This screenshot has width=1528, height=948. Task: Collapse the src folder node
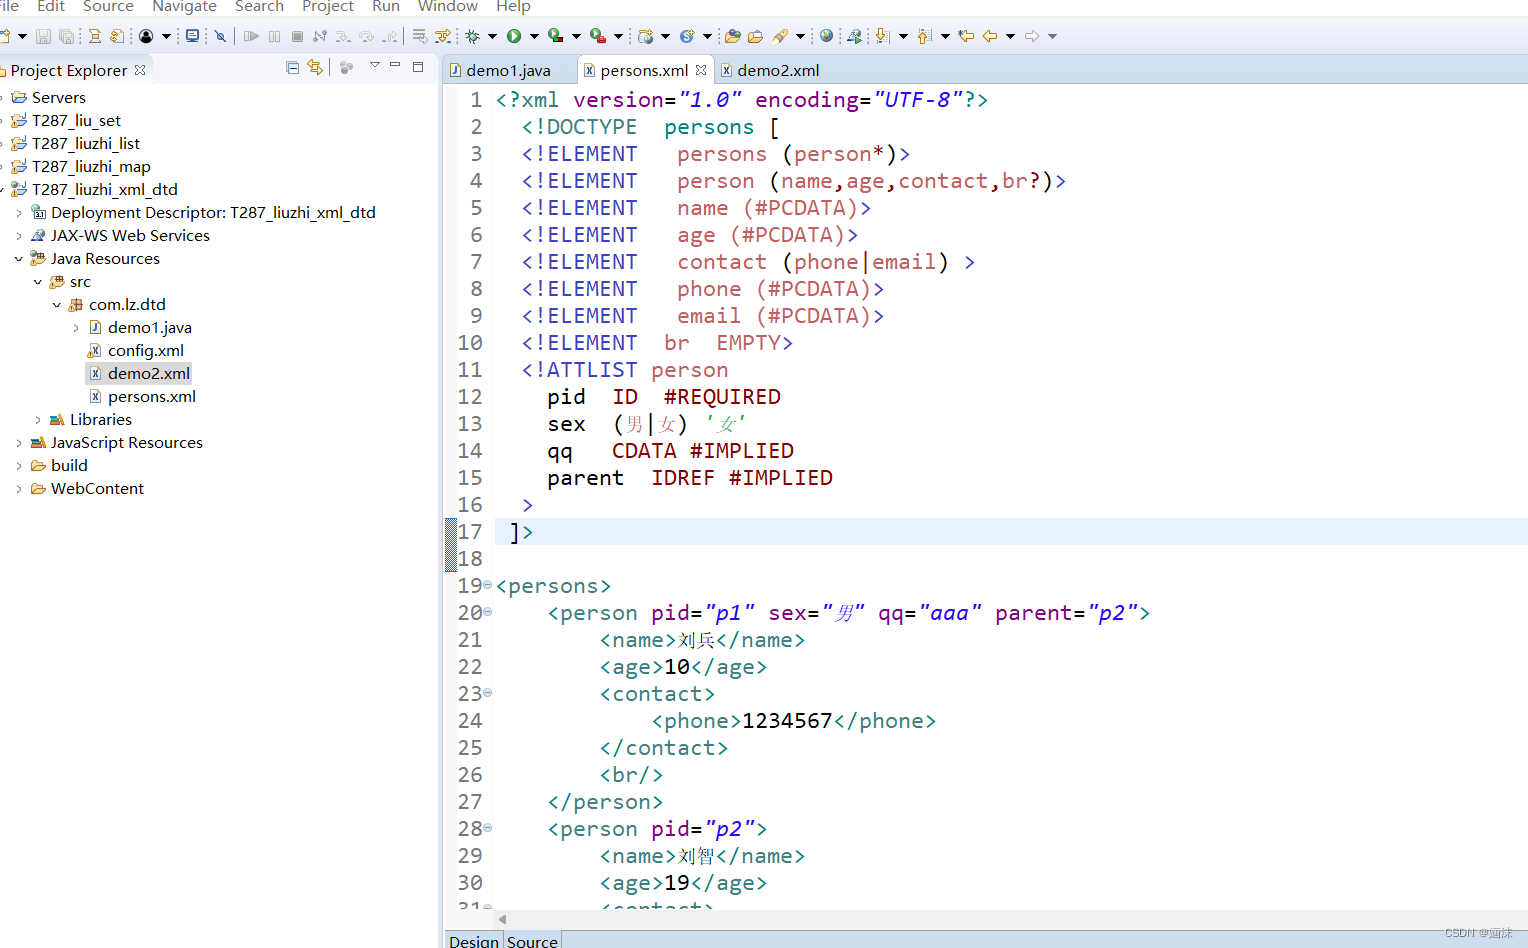[x=37, y=282]
